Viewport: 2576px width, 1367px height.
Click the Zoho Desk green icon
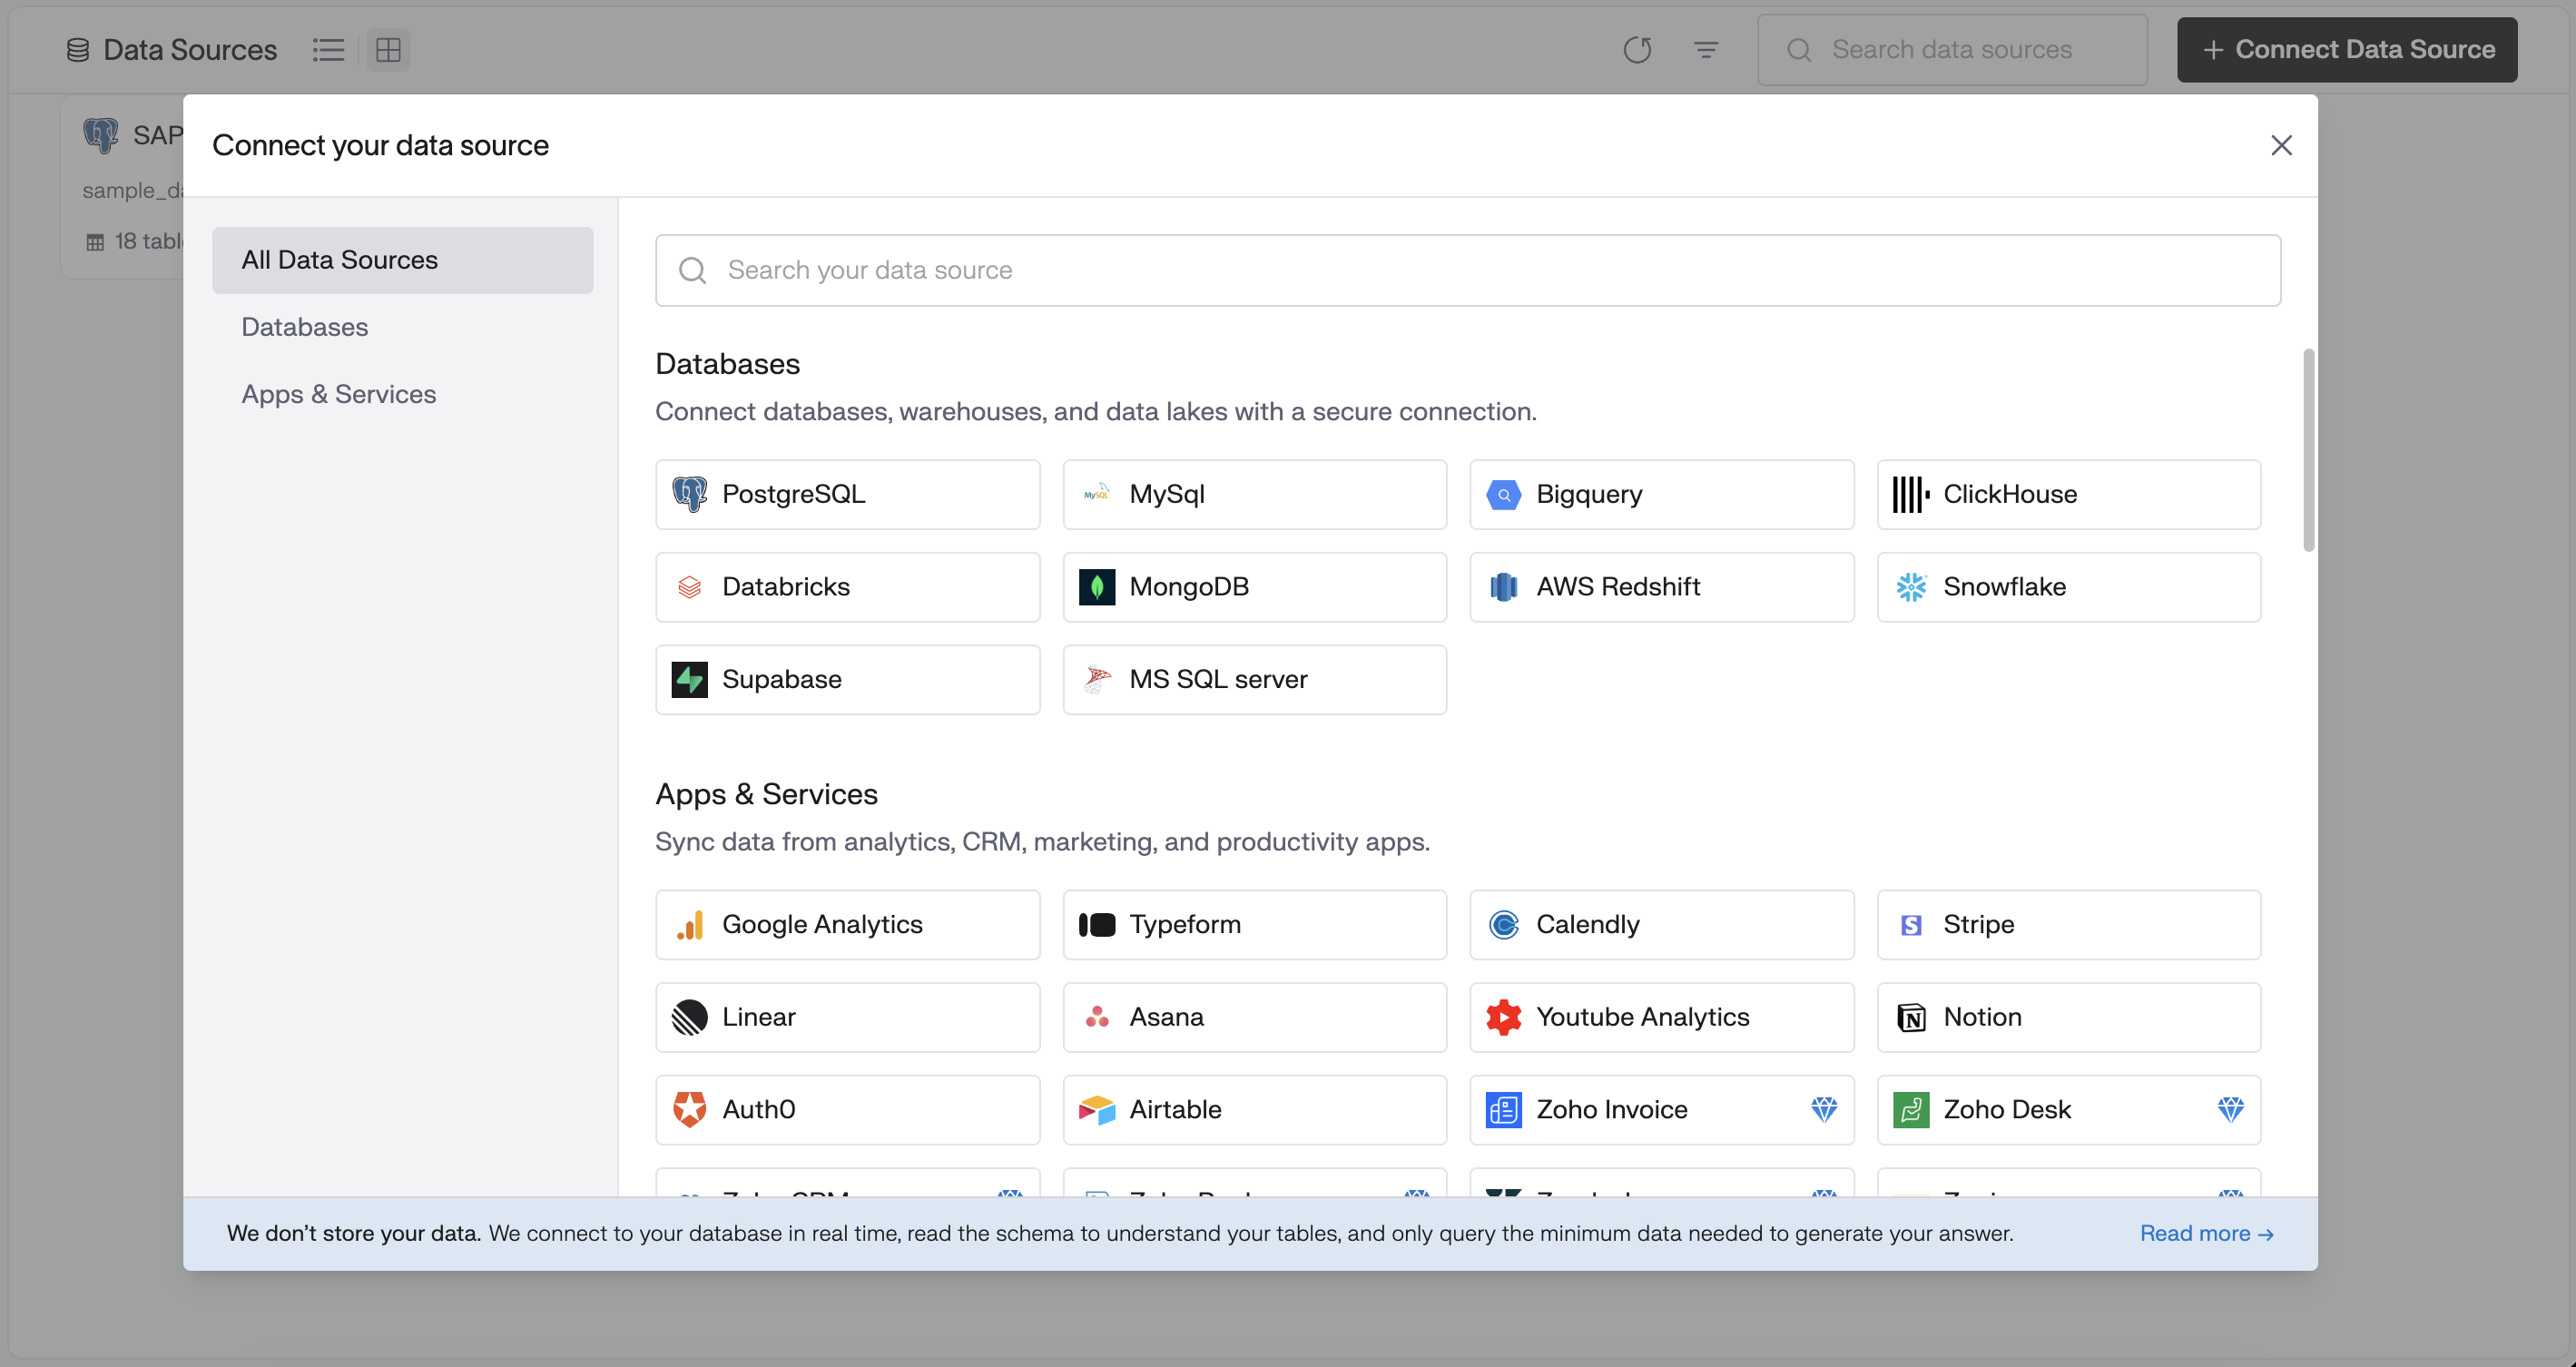[x=1910, y=1110]
